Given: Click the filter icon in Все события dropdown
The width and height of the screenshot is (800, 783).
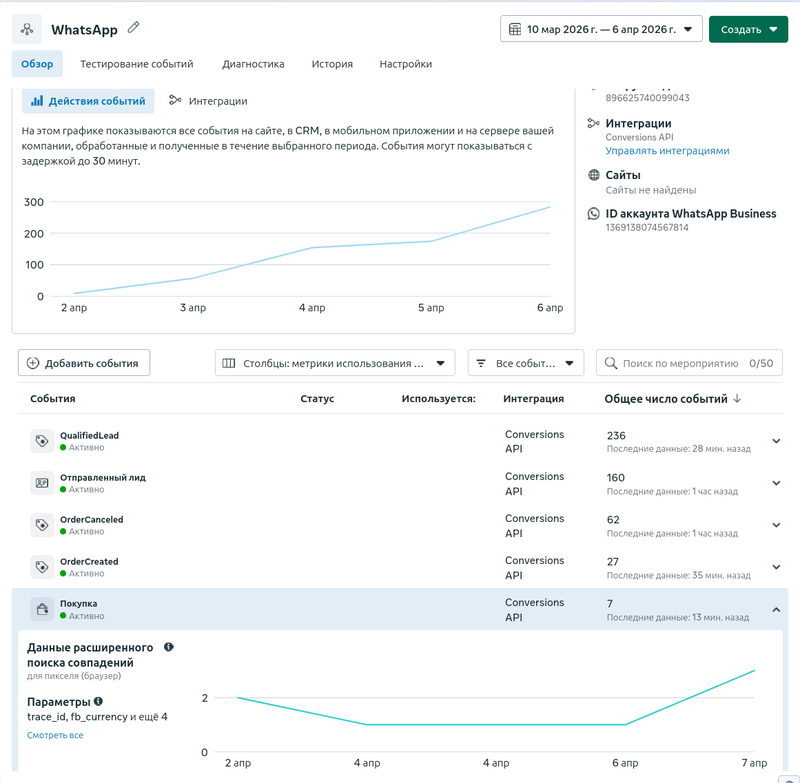Looking at the screenshot, I should tap(481, 363).
